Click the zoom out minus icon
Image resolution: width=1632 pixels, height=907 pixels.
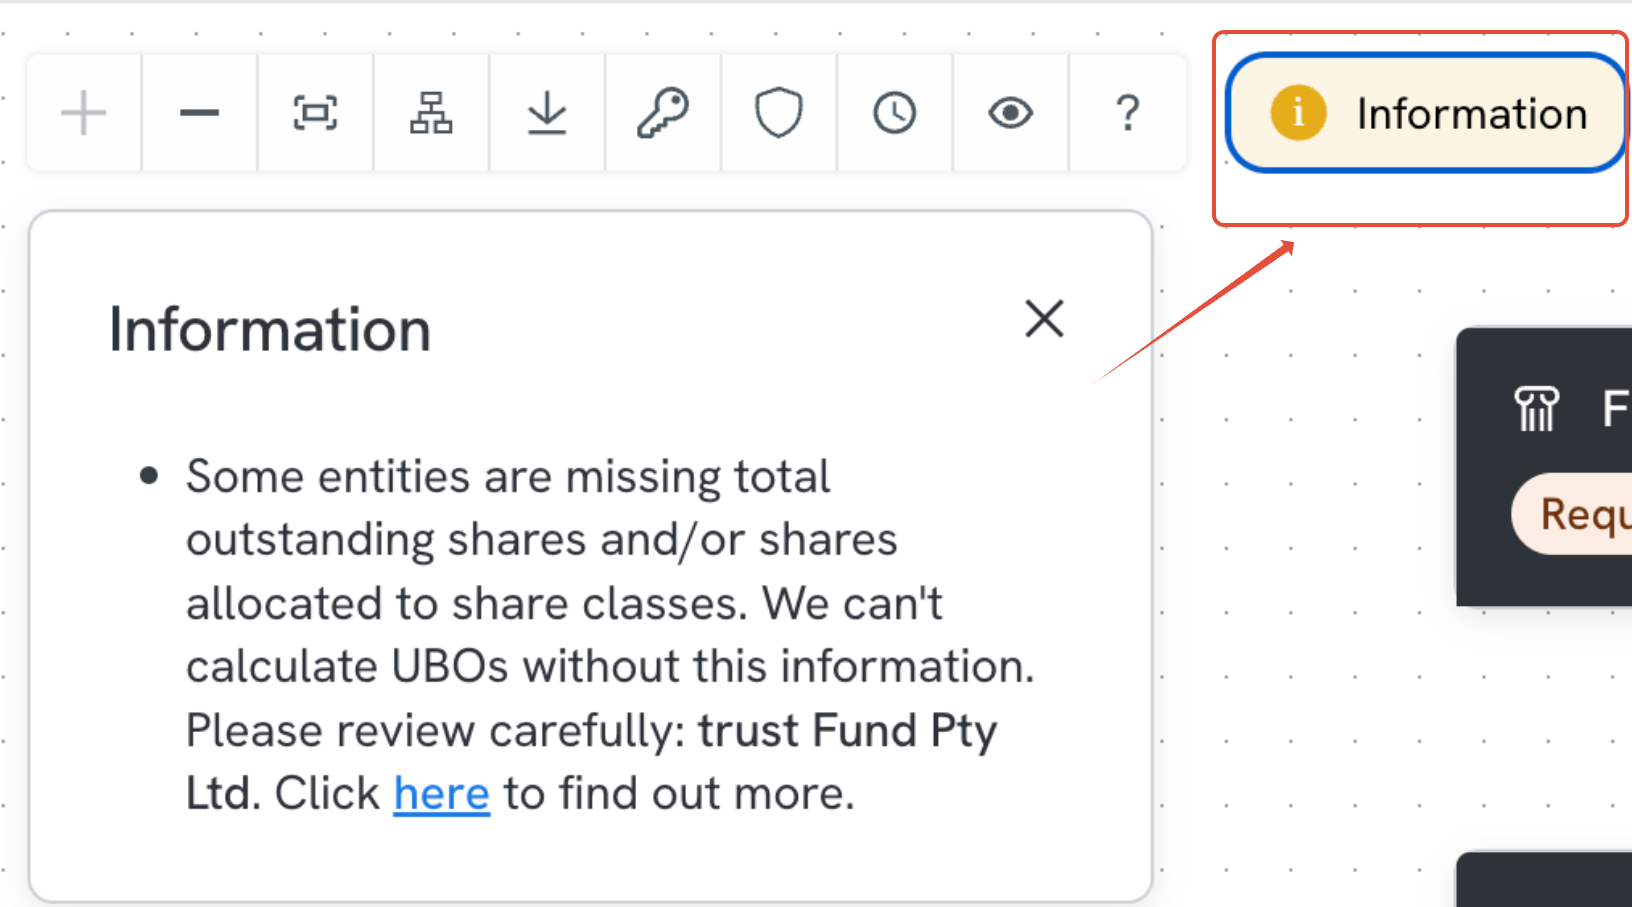click(199, 113)
